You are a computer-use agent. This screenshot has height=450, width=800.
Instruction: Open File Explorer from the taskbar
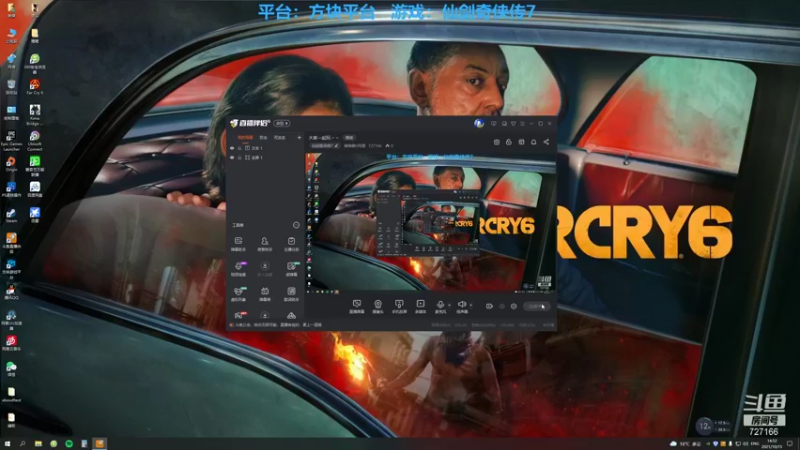click(x=38, y=444)
